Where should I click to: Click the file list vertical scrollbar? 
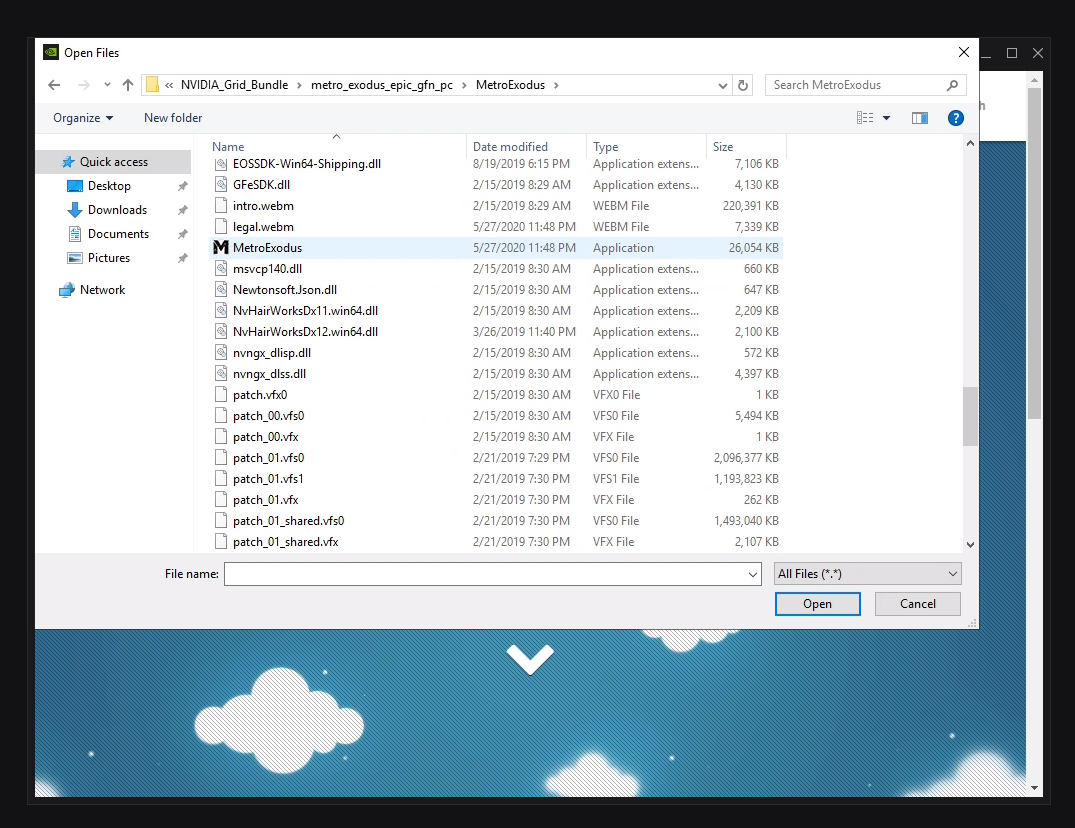970,416
